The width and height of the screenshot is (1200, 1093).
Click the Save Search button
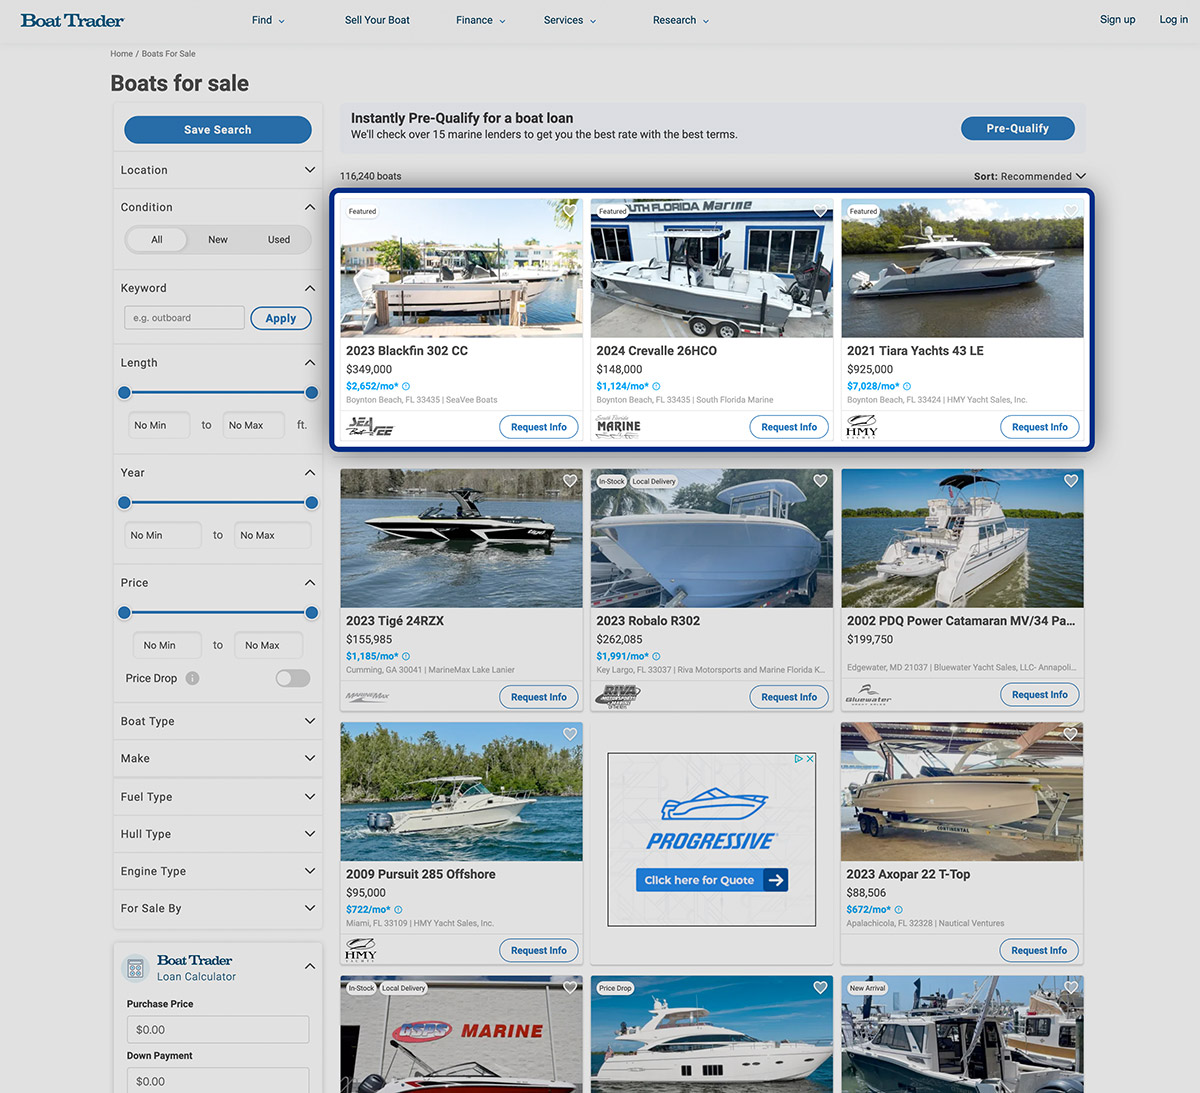218,130
